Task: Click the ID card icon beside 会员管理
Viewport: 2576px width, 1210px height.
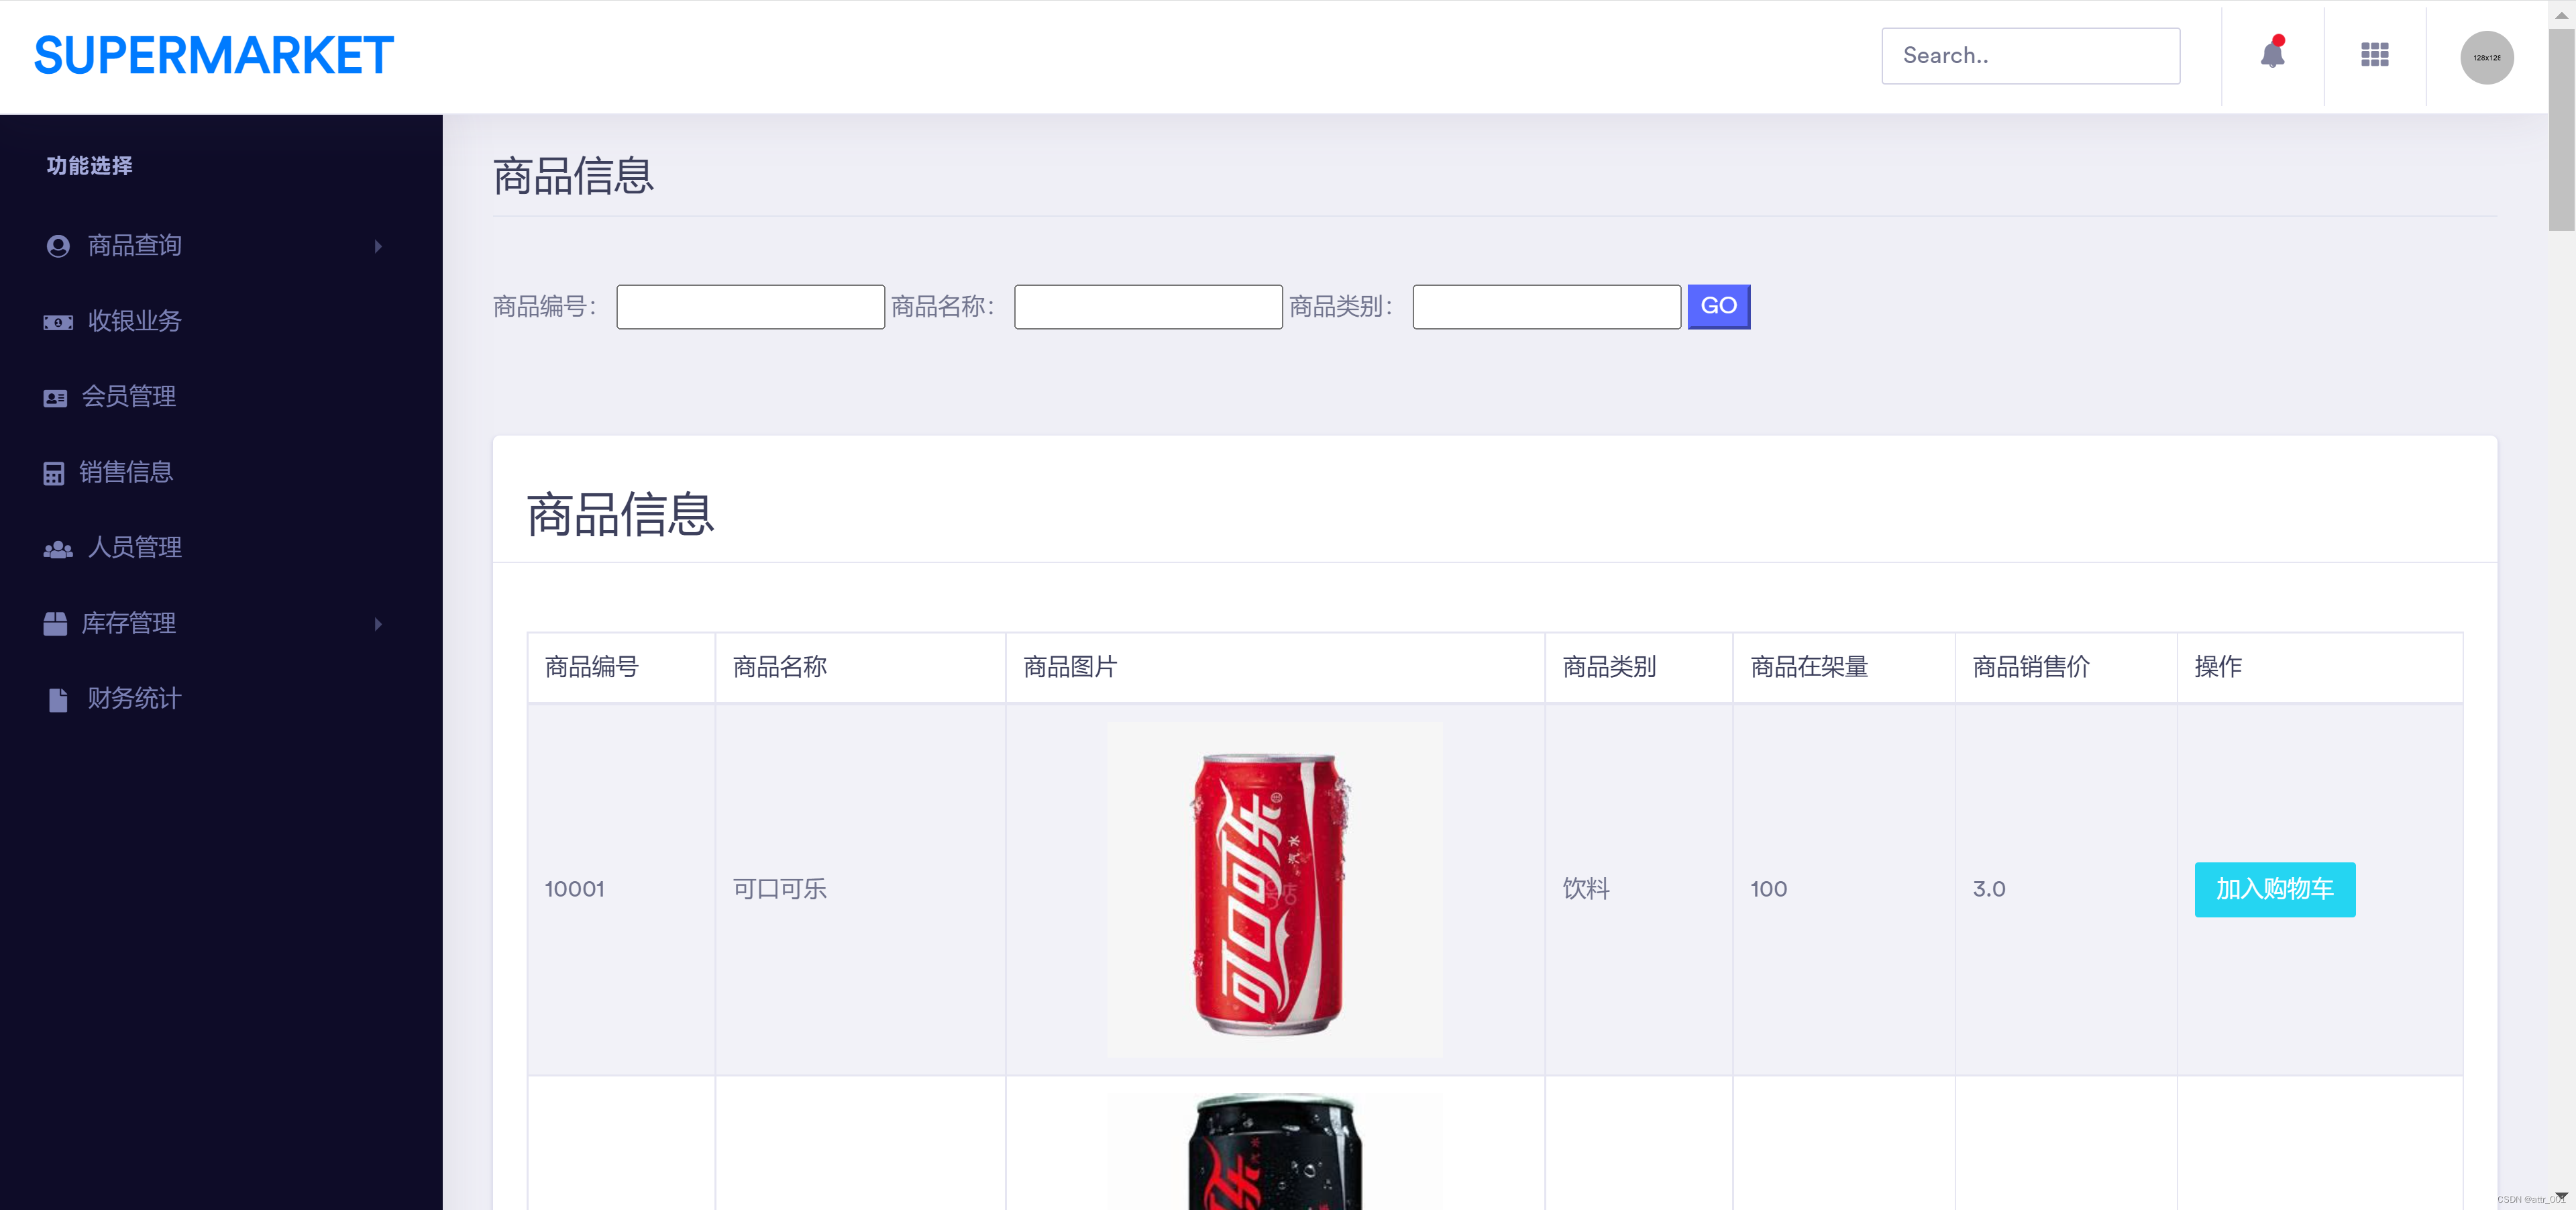Action: click(55, 398)
